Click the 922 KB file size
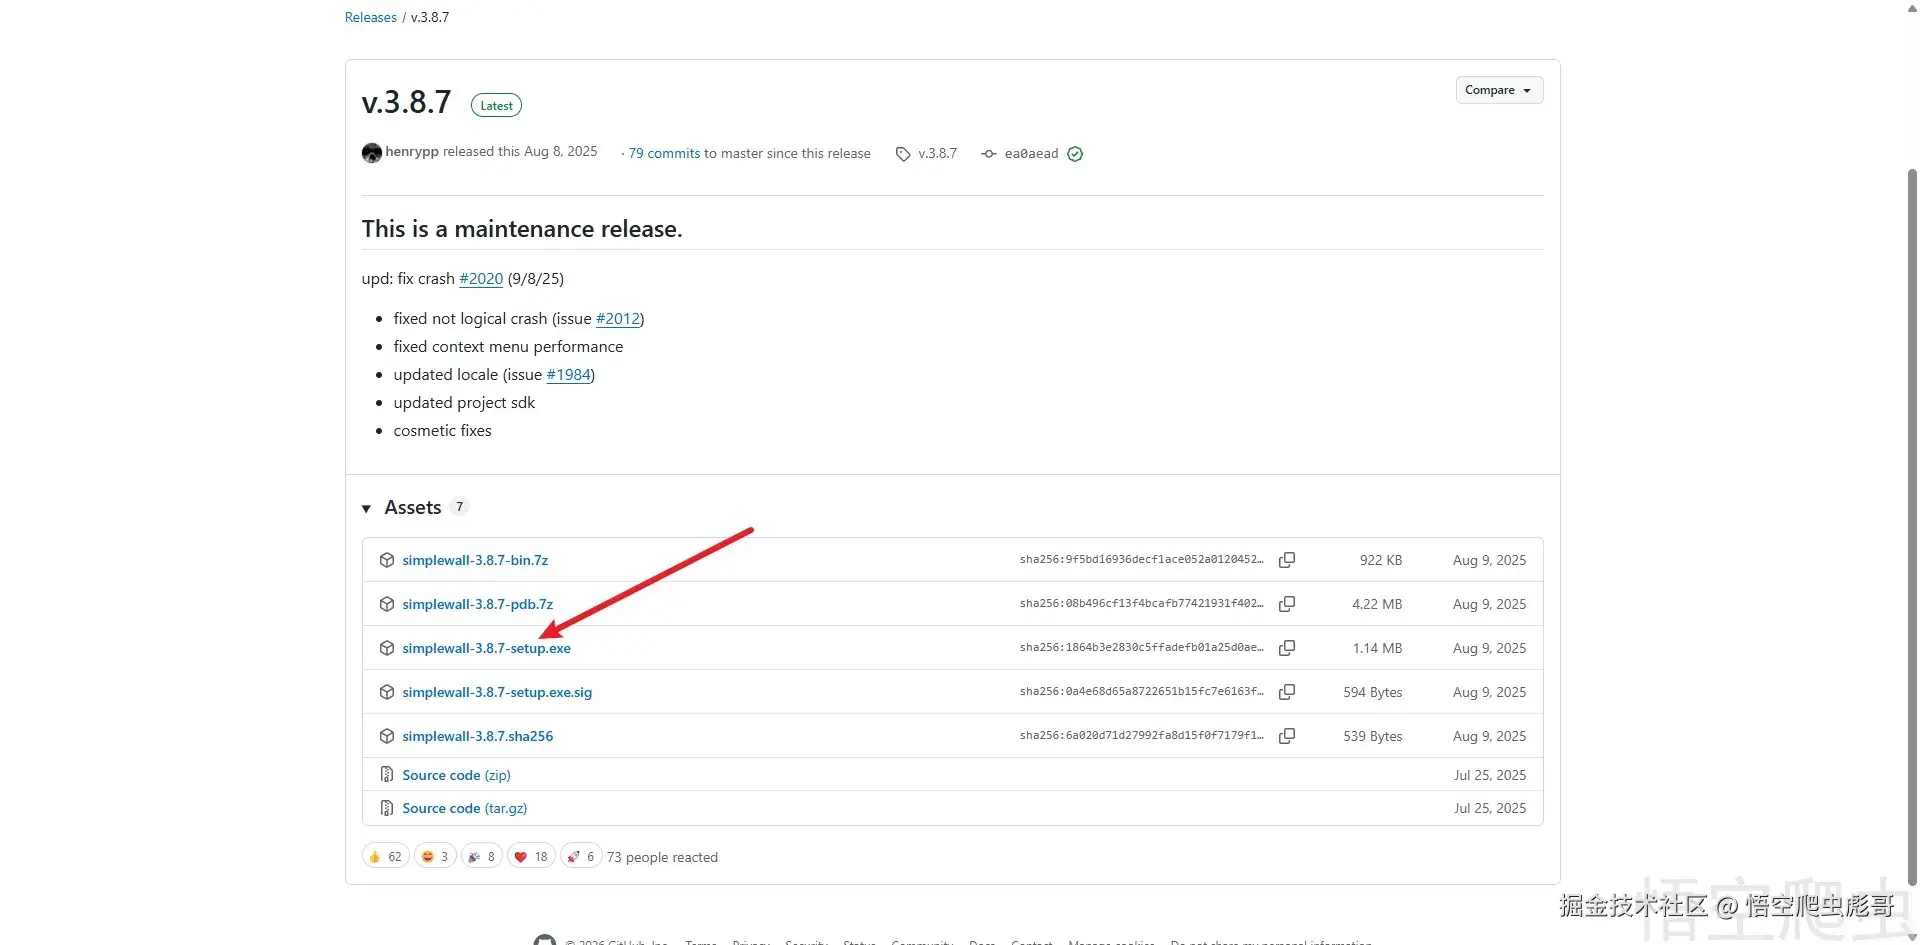Screen dimensions: 1920x945 coord(1381,560)
